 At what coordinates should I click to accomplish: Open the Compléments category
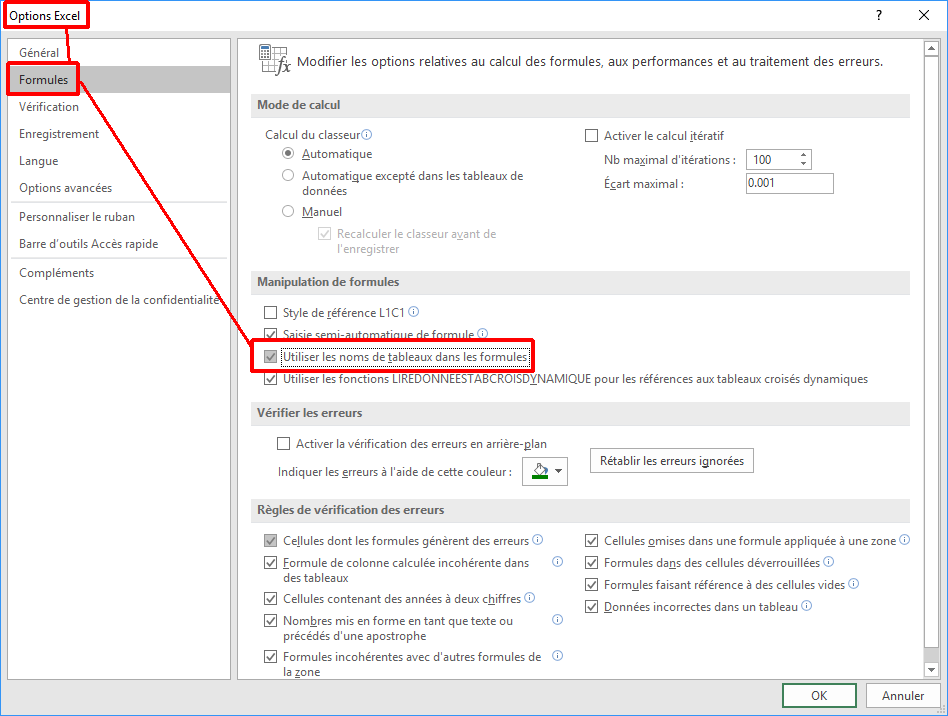(56, 273)
